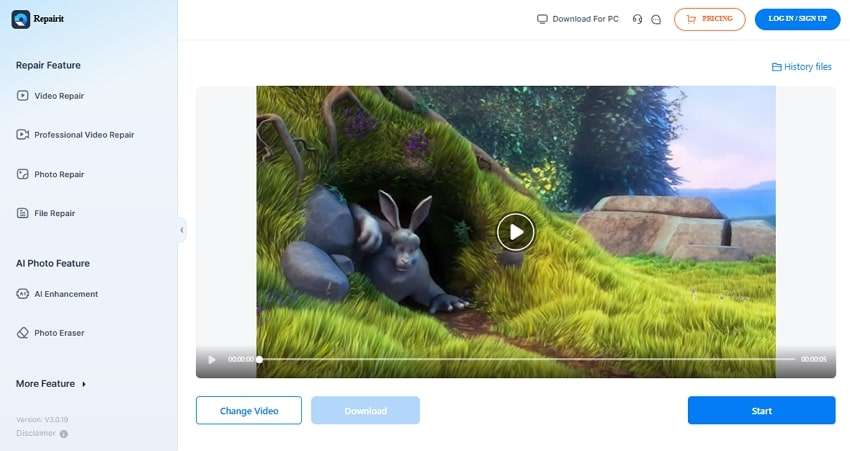
Task: Click the AI Photo Feature heading
Action: (x=53, y=263)
